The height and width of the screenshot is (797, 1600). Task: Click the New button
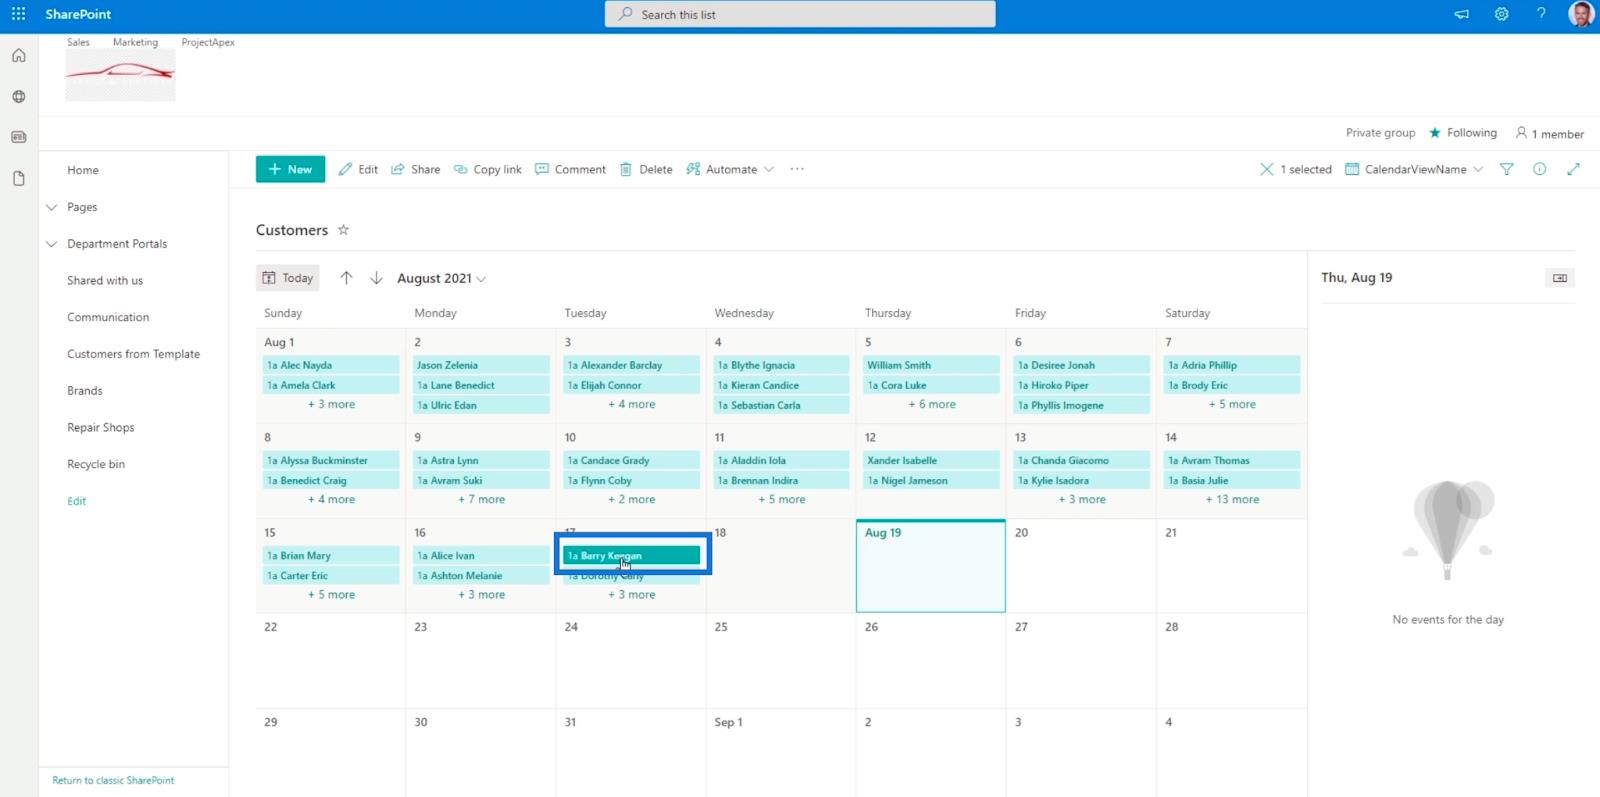pos(290,169)
